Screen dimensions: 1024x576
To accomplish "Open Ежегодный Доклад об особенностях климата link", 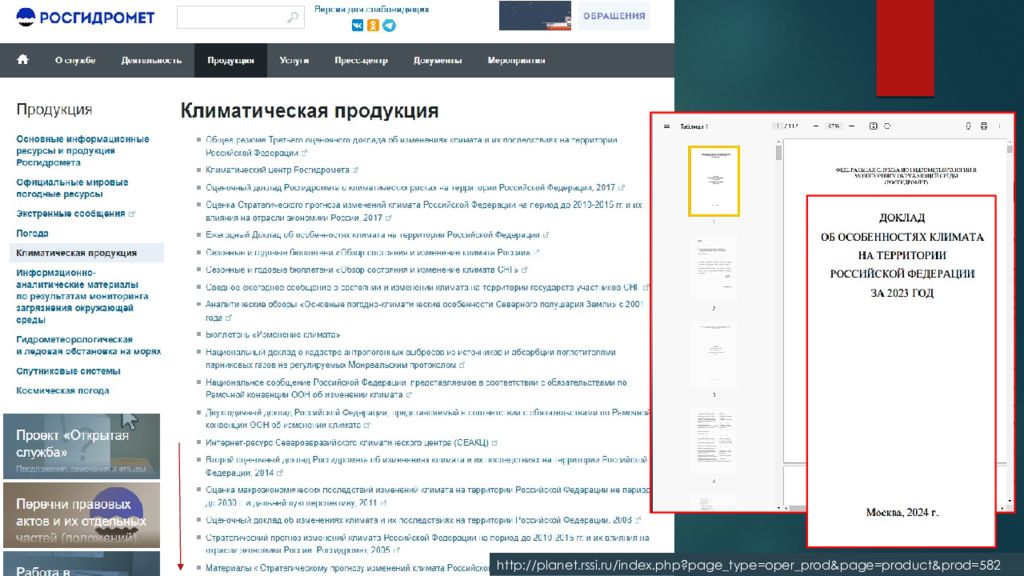I will coord(372,234).
